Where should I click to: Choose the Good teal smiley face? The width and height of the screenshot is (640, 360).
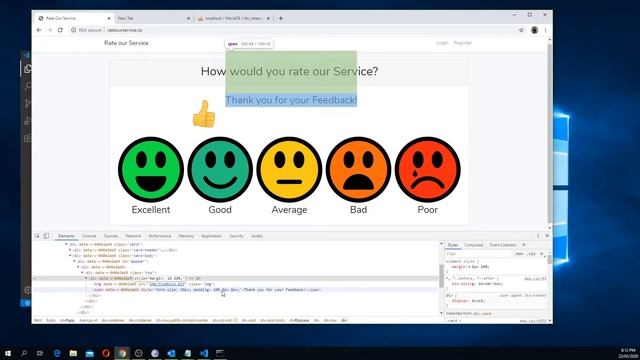220,169
